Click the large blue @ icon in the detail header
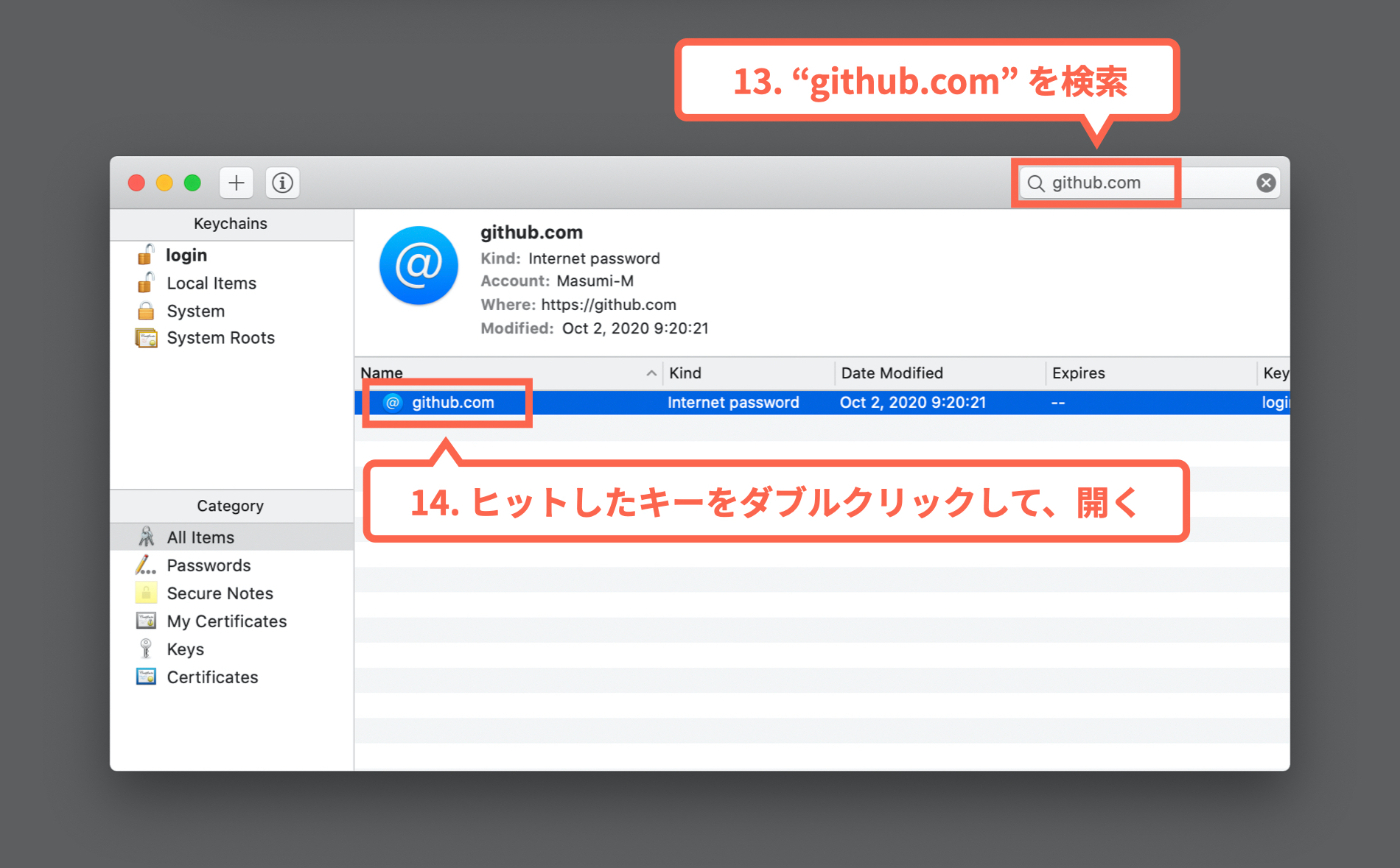Screen dimensions: 1400x868 coord(418,266)
